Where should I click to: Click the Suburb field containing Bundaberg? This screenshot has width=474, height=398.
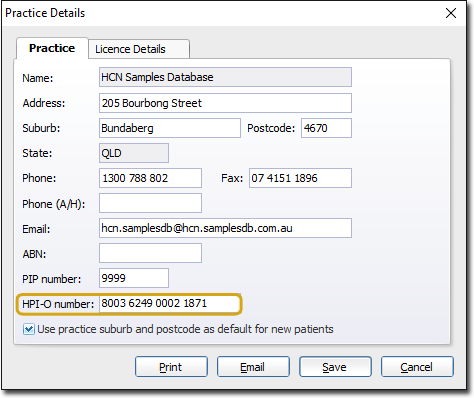[x=170, y=128]
